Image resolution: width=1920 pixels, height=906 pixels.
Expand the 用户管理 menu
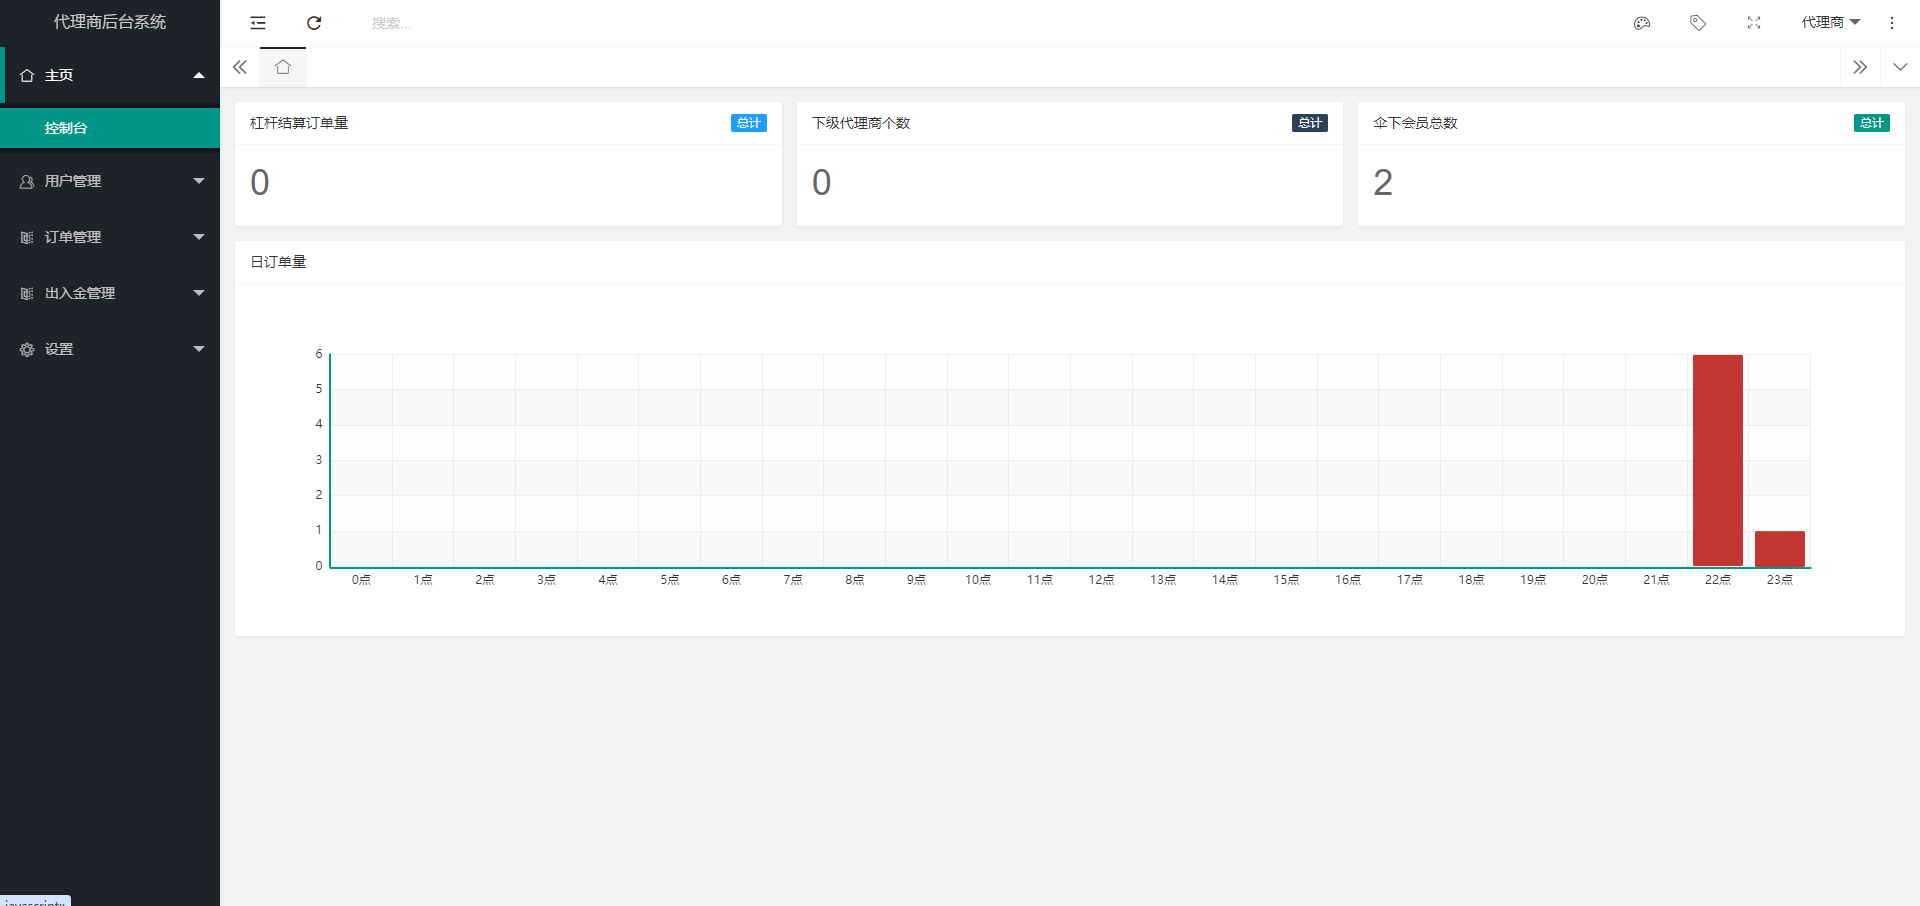coord(110,181)
